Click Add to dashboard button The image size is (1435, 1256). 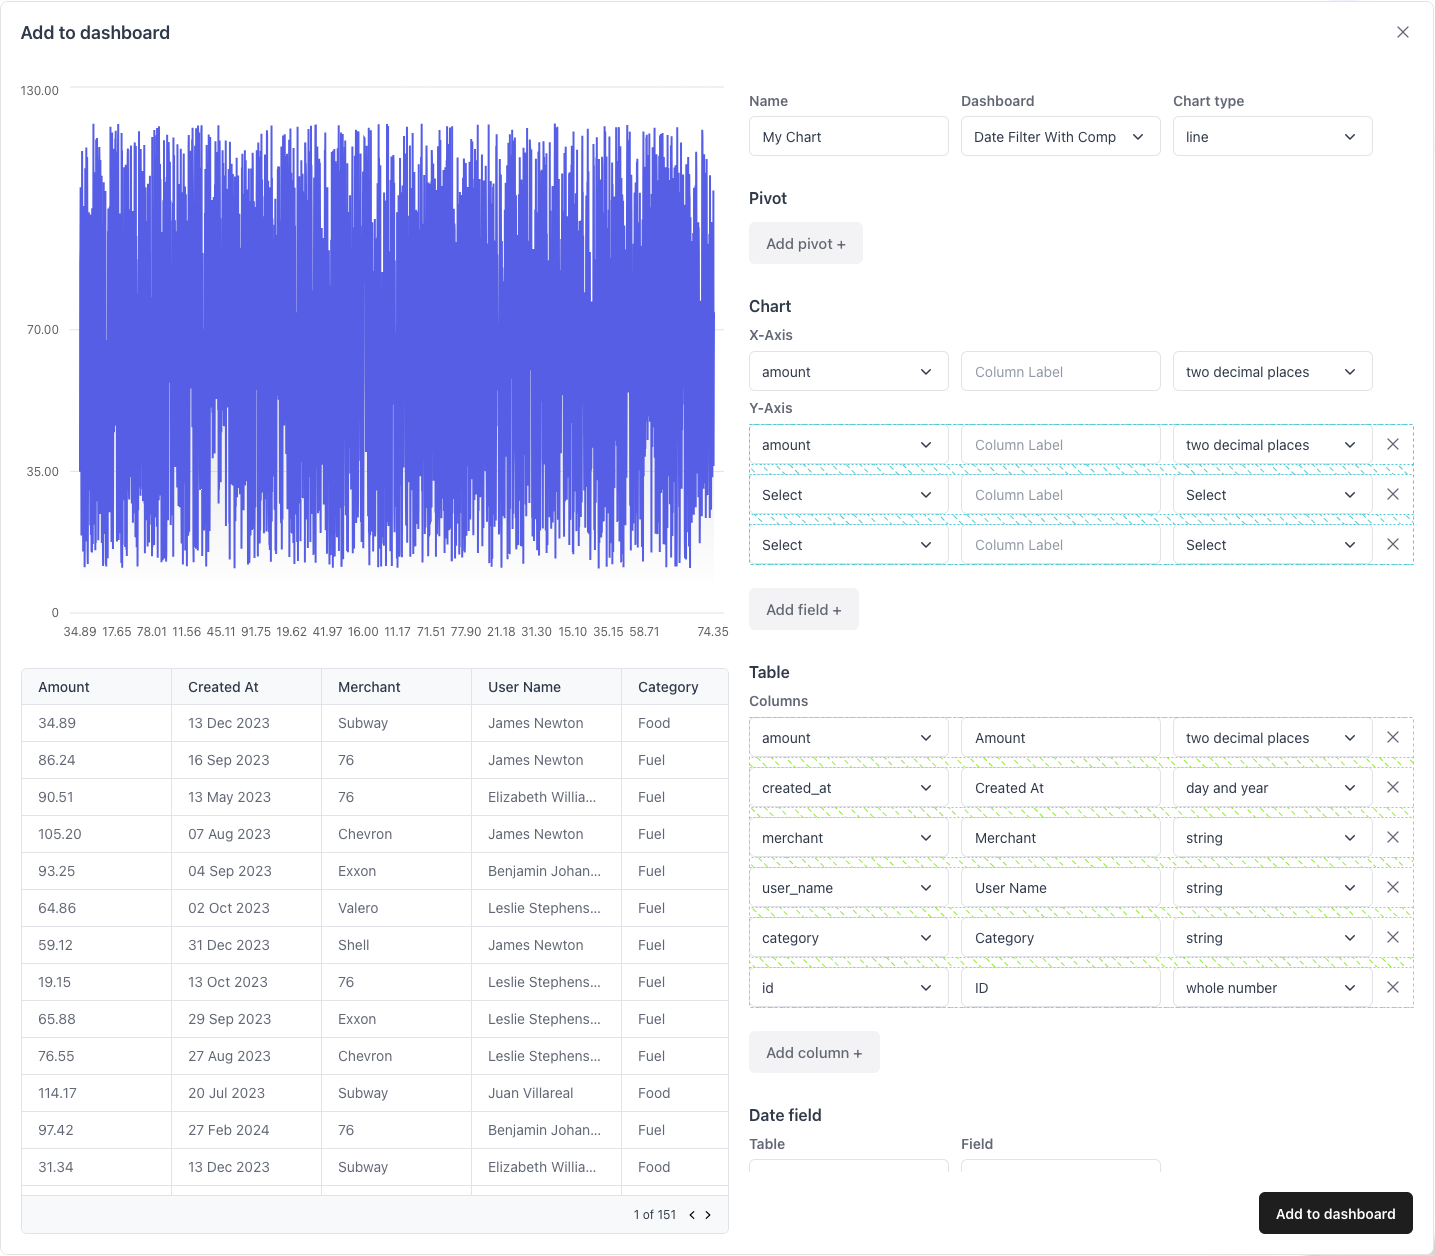[x=1334, y=1213]
